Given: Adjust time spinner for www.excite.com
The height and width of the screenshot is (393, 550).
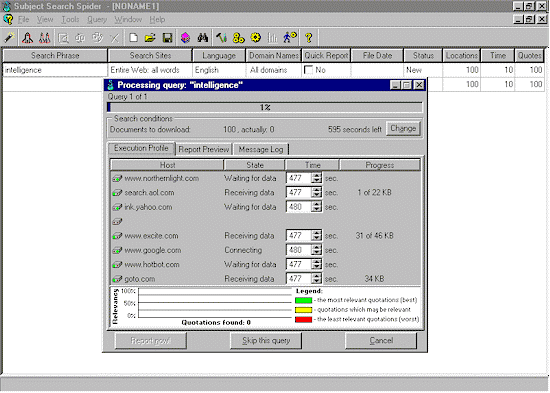Looking at the screenshot, I should click(316, 236).
